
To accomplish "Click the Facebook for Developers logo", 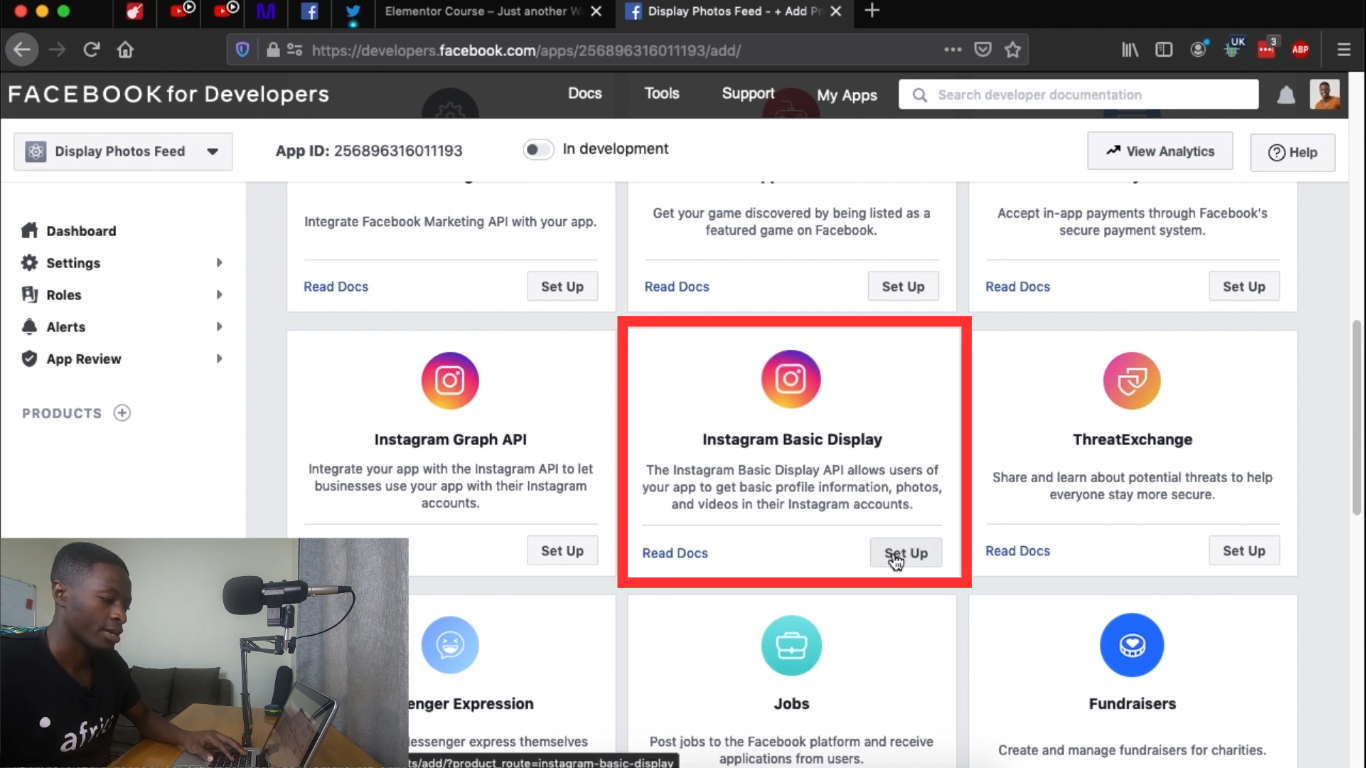I will click(x=168, y=95).
